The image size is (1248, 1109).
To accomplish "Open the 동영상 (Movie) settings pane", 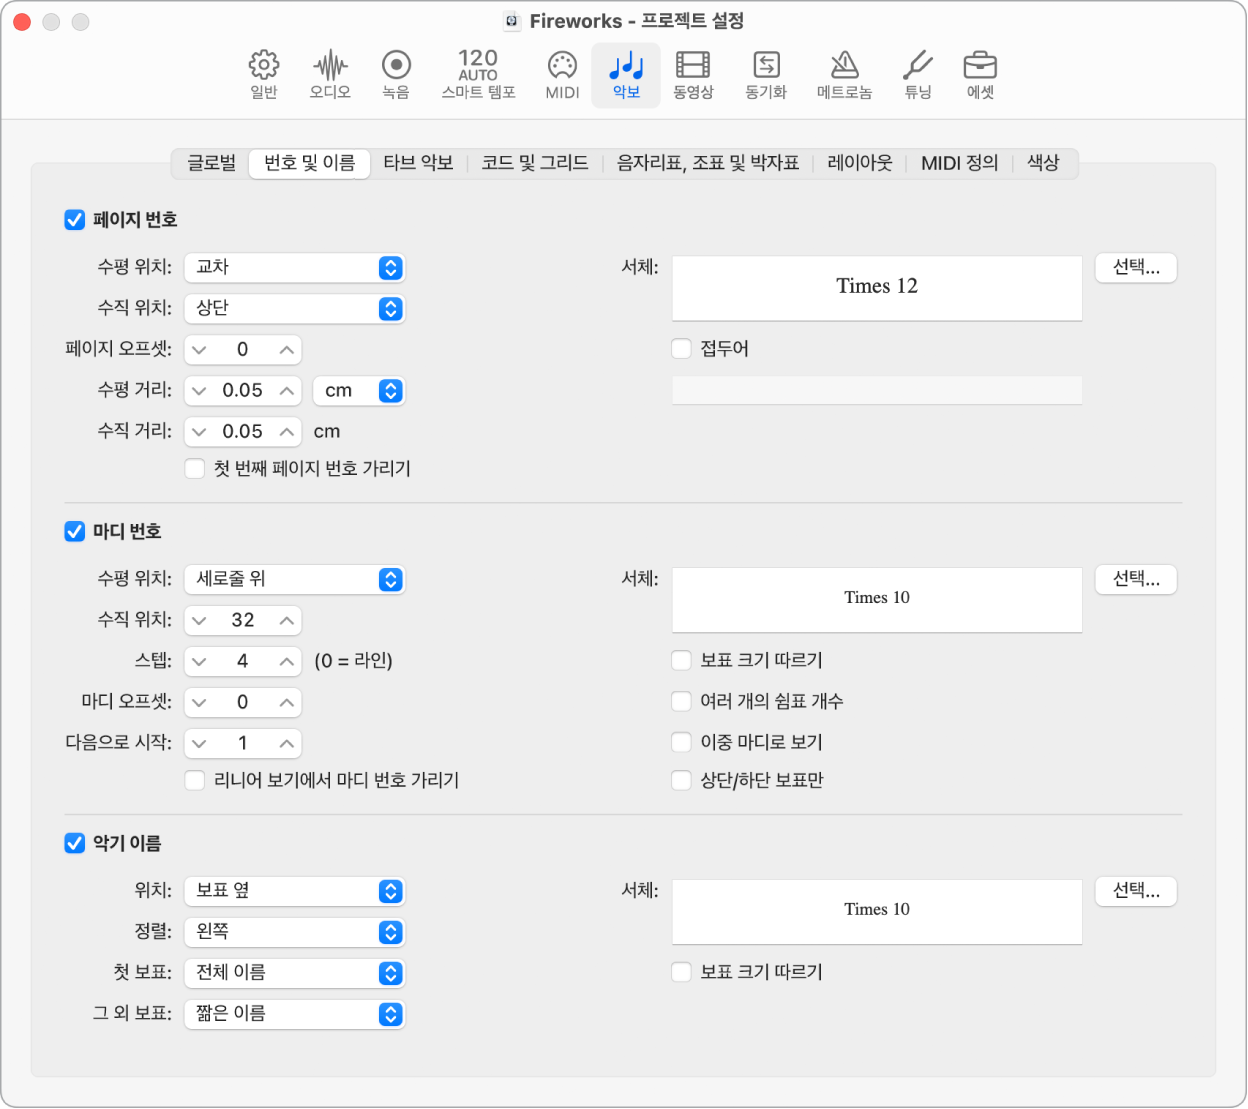I will pyautogui.click(x=693, y=75).
